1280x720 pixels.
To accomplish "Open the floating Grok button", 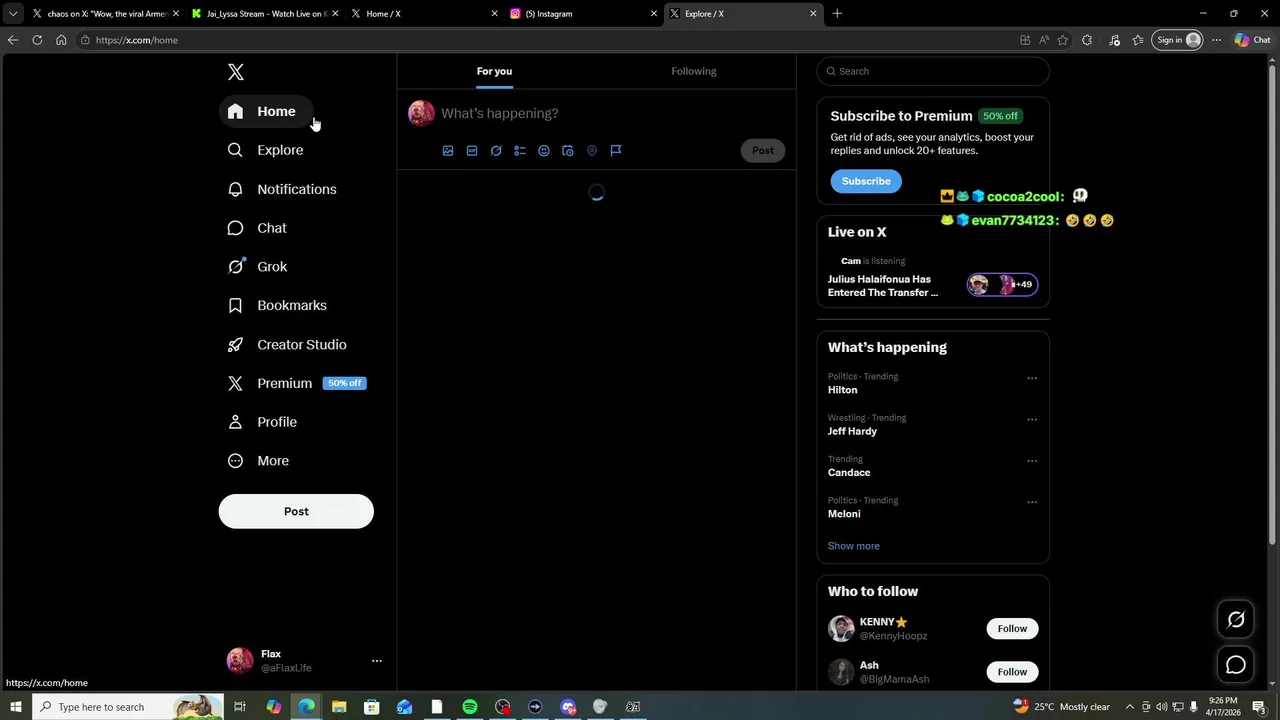I will click(1236, 620).
